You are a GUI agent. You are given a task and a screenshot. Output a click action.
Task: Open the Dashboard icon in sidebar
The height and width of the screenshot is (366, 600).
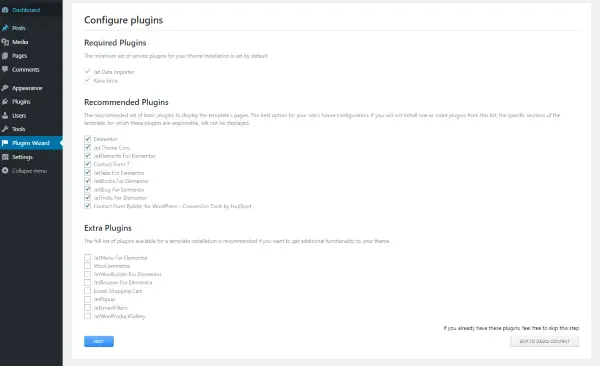[x=5, y=10]
